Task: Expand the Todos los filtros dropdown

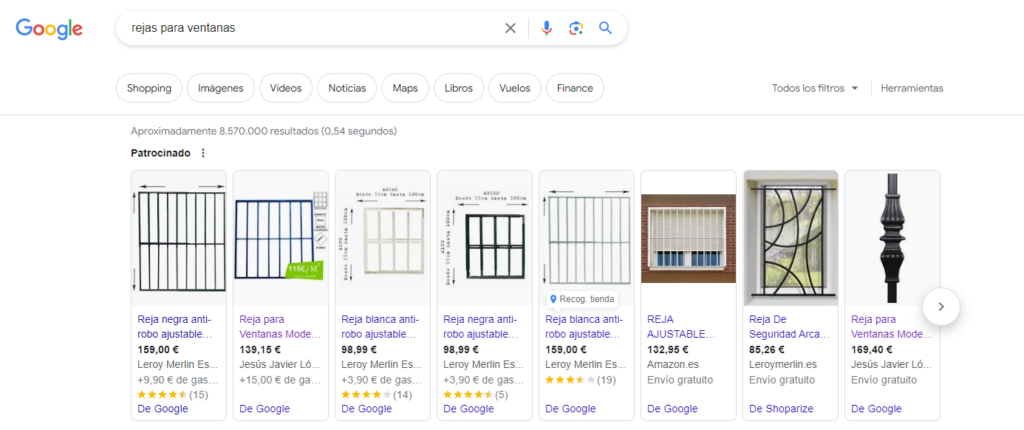Action: [814, 88]
